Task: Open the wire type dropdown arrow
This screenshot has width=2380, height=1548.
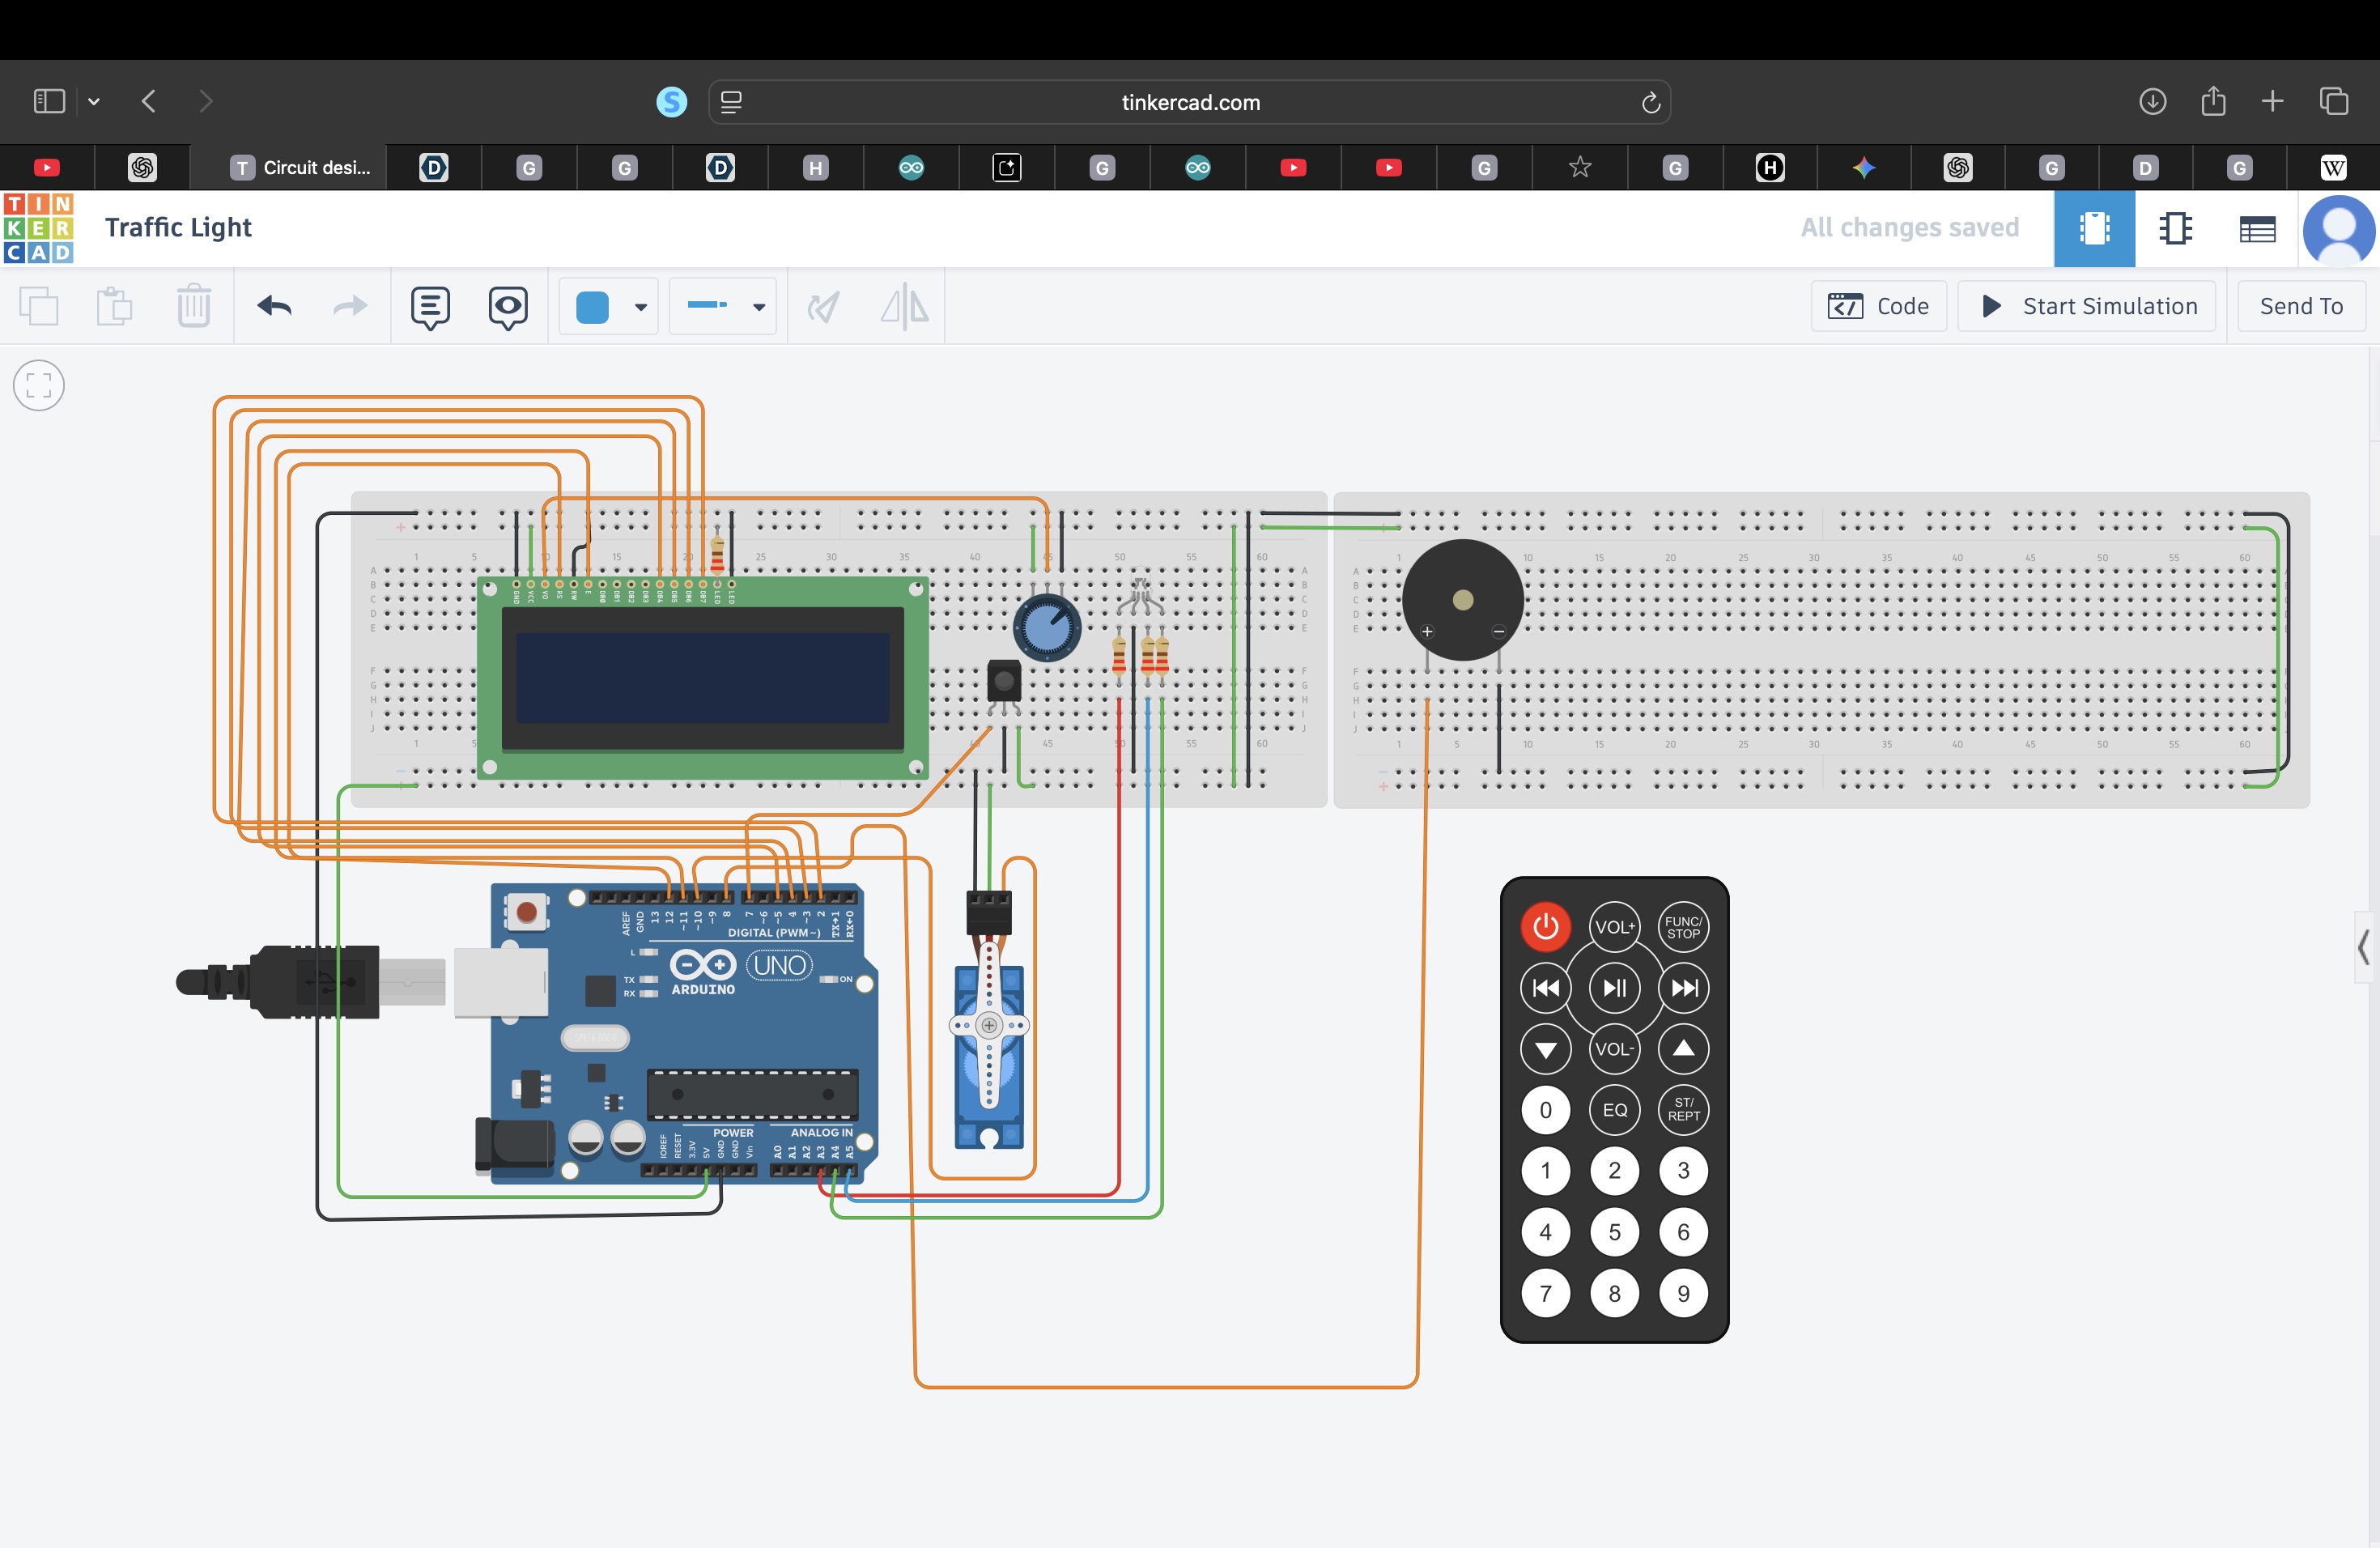Action: (x=759, y=307)
